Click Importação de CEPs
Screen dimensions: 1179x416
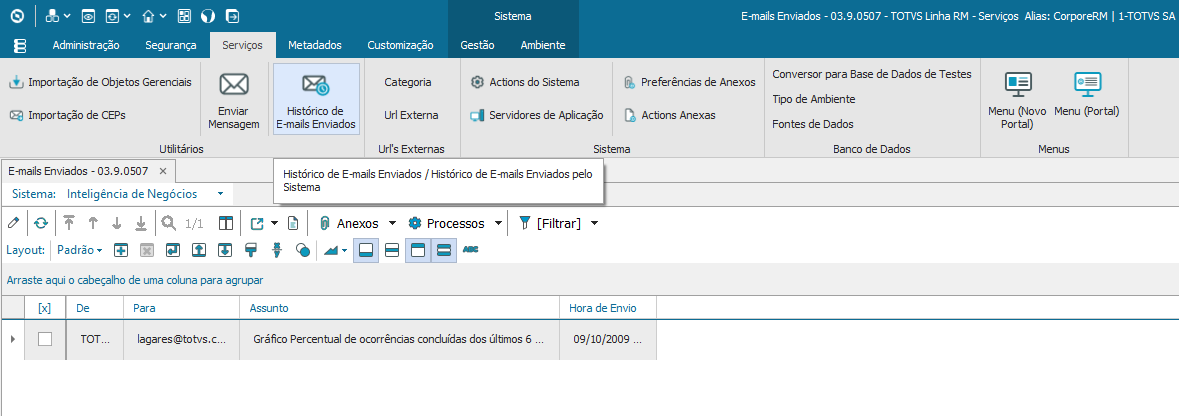click(68, 115)
